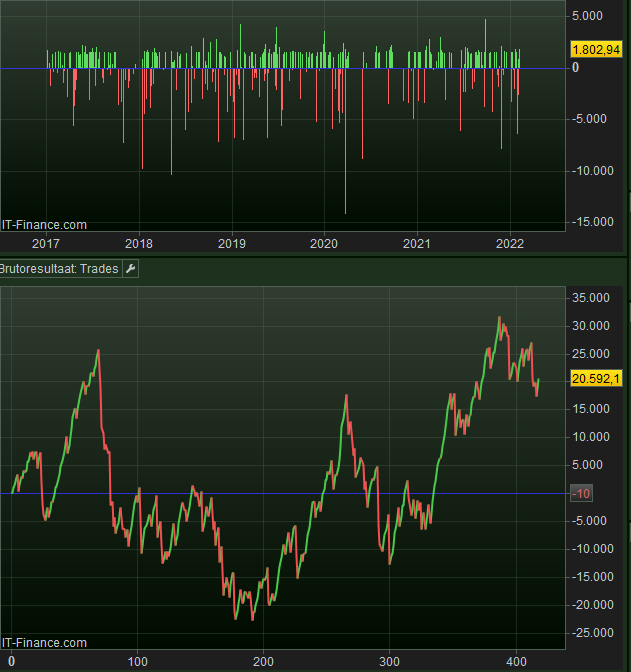Click the largest red loss bar in 2020
631x672 pixels.
click(346, 141)
